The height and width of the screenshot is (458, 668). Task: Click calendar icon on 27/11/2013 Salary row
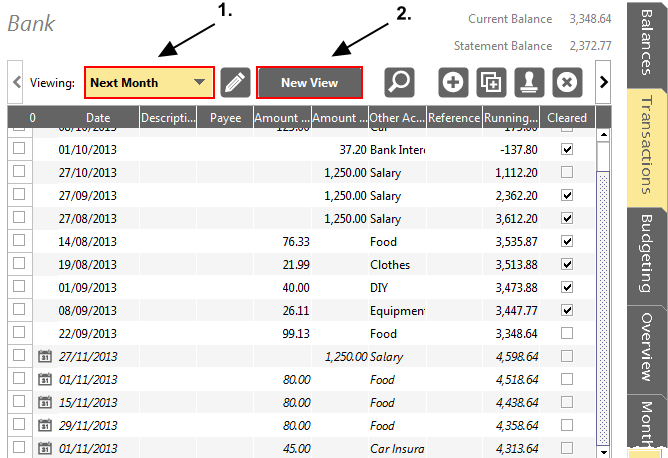pos(45,356)
